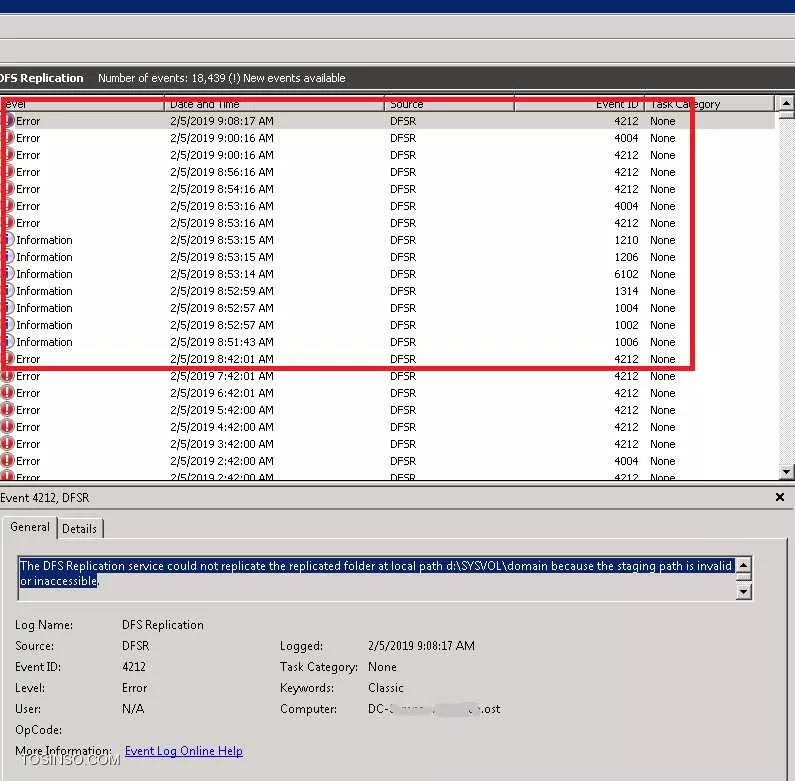The image size is (795, 781).
Task: Click the Keywords value Classic
Action: coord(386,688)
